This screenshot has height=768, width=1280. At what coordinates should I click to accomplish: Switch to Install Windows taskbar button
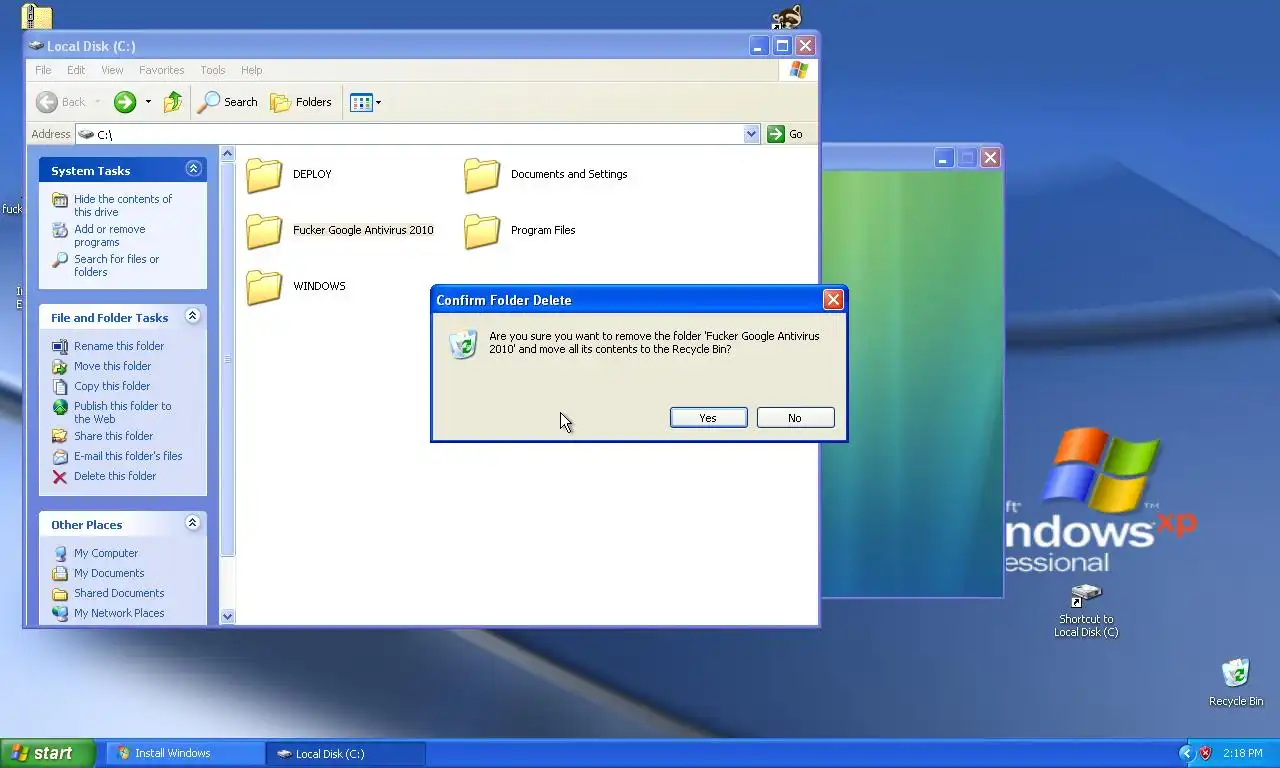pyautogui.click(x=185, y=753)
